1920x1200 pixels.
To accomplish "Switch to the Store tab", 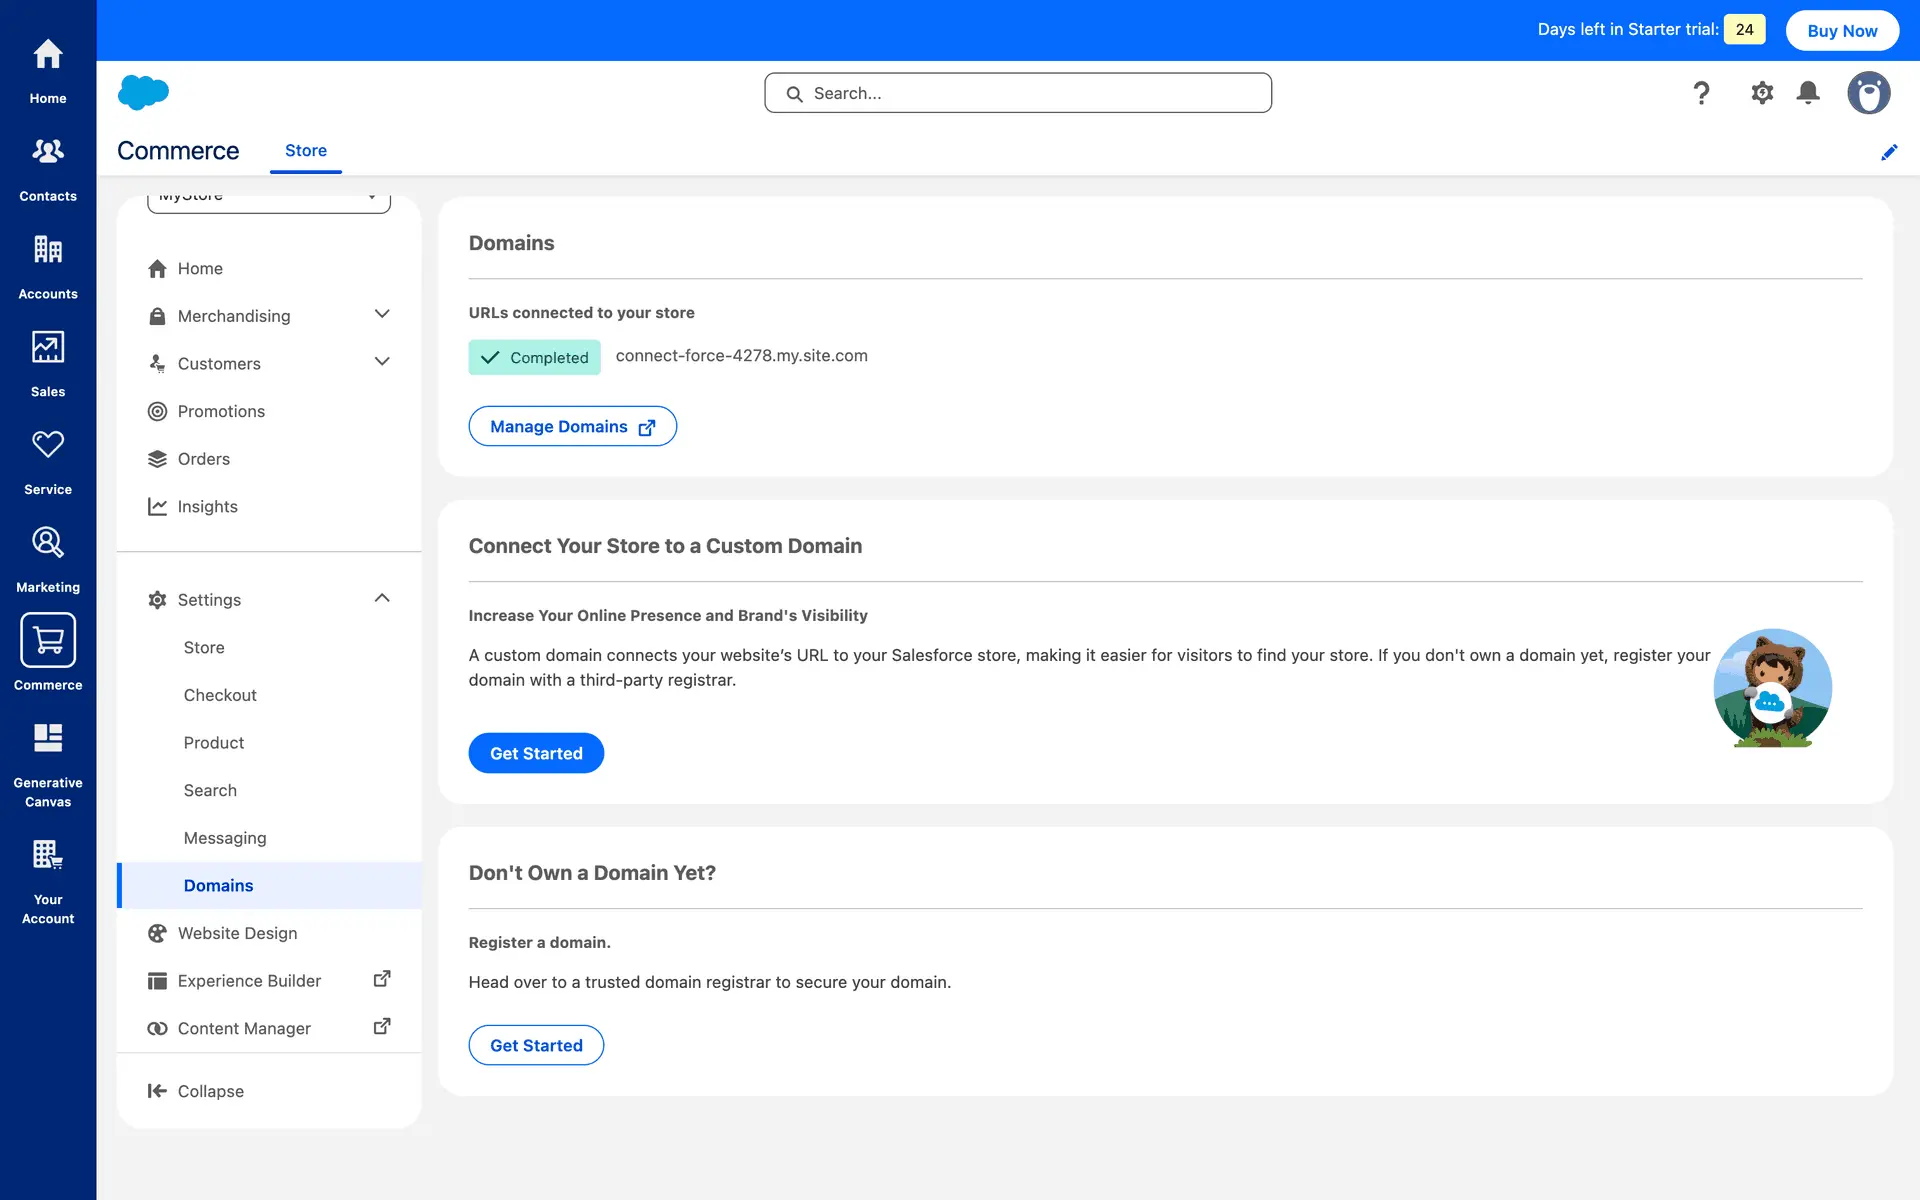I will 305,150.
